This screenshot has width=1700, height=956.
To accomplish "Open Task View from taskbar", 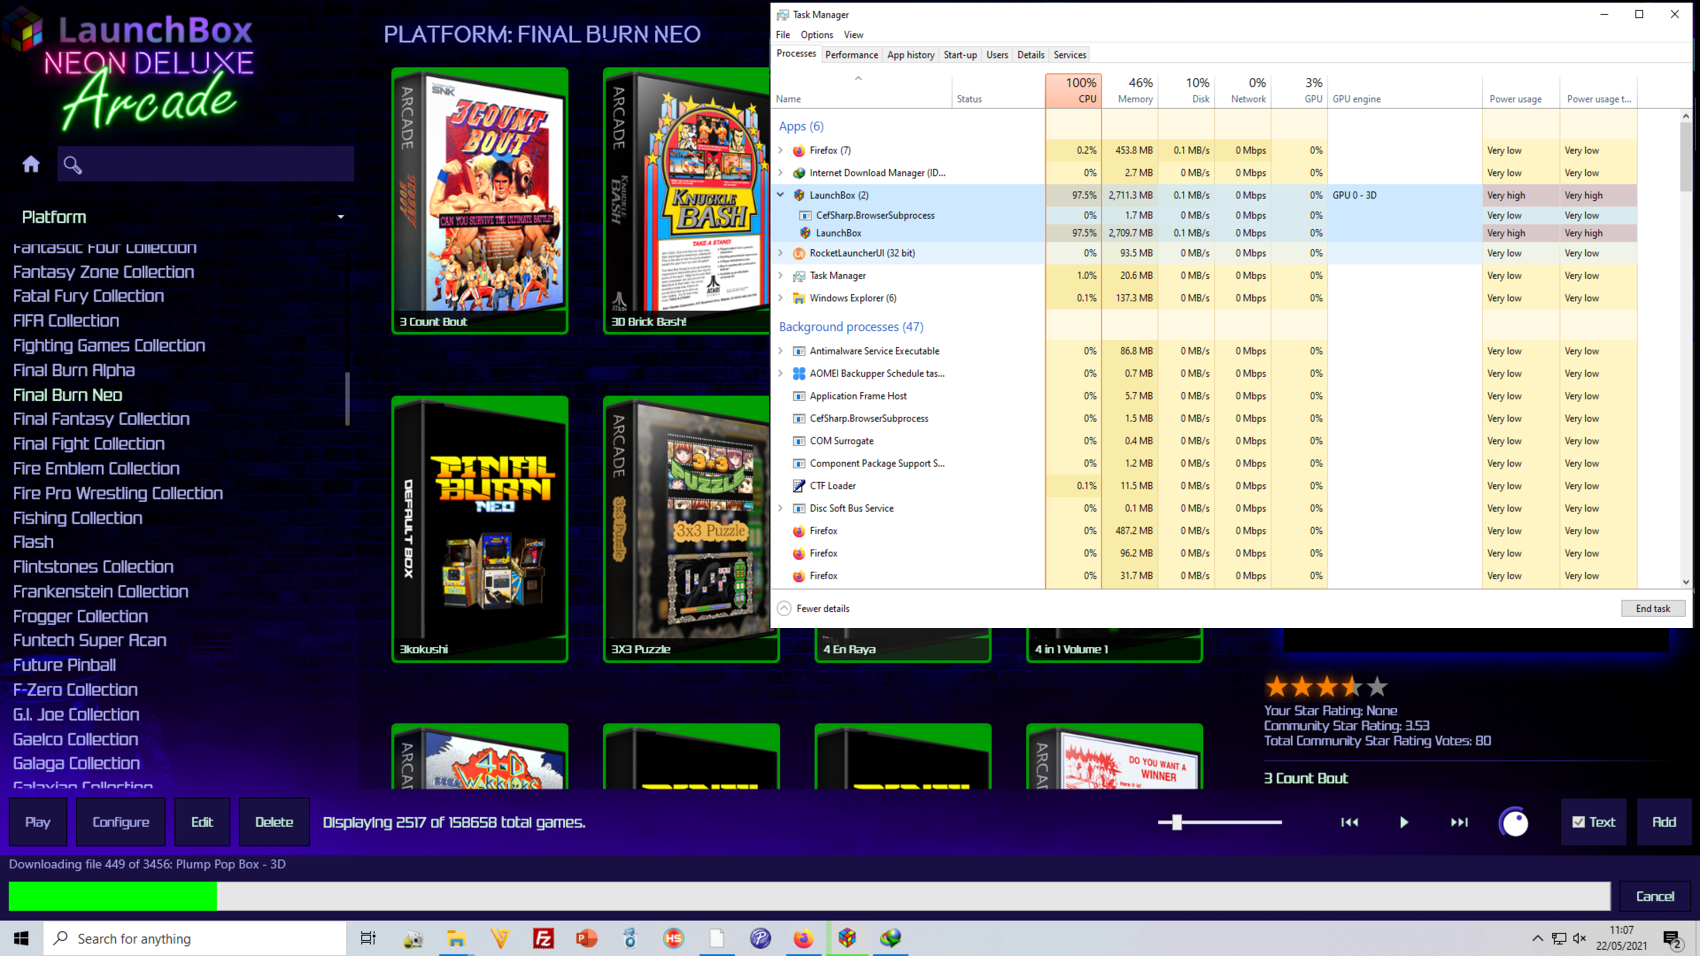I will point(368,938).
